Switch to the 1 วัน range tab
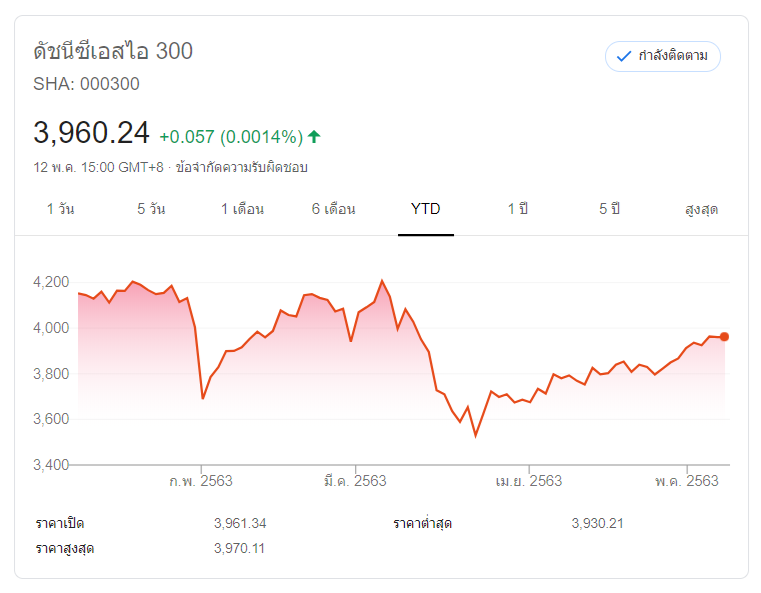This screenshot has width=761, height=593. click(x=60, y=209)
